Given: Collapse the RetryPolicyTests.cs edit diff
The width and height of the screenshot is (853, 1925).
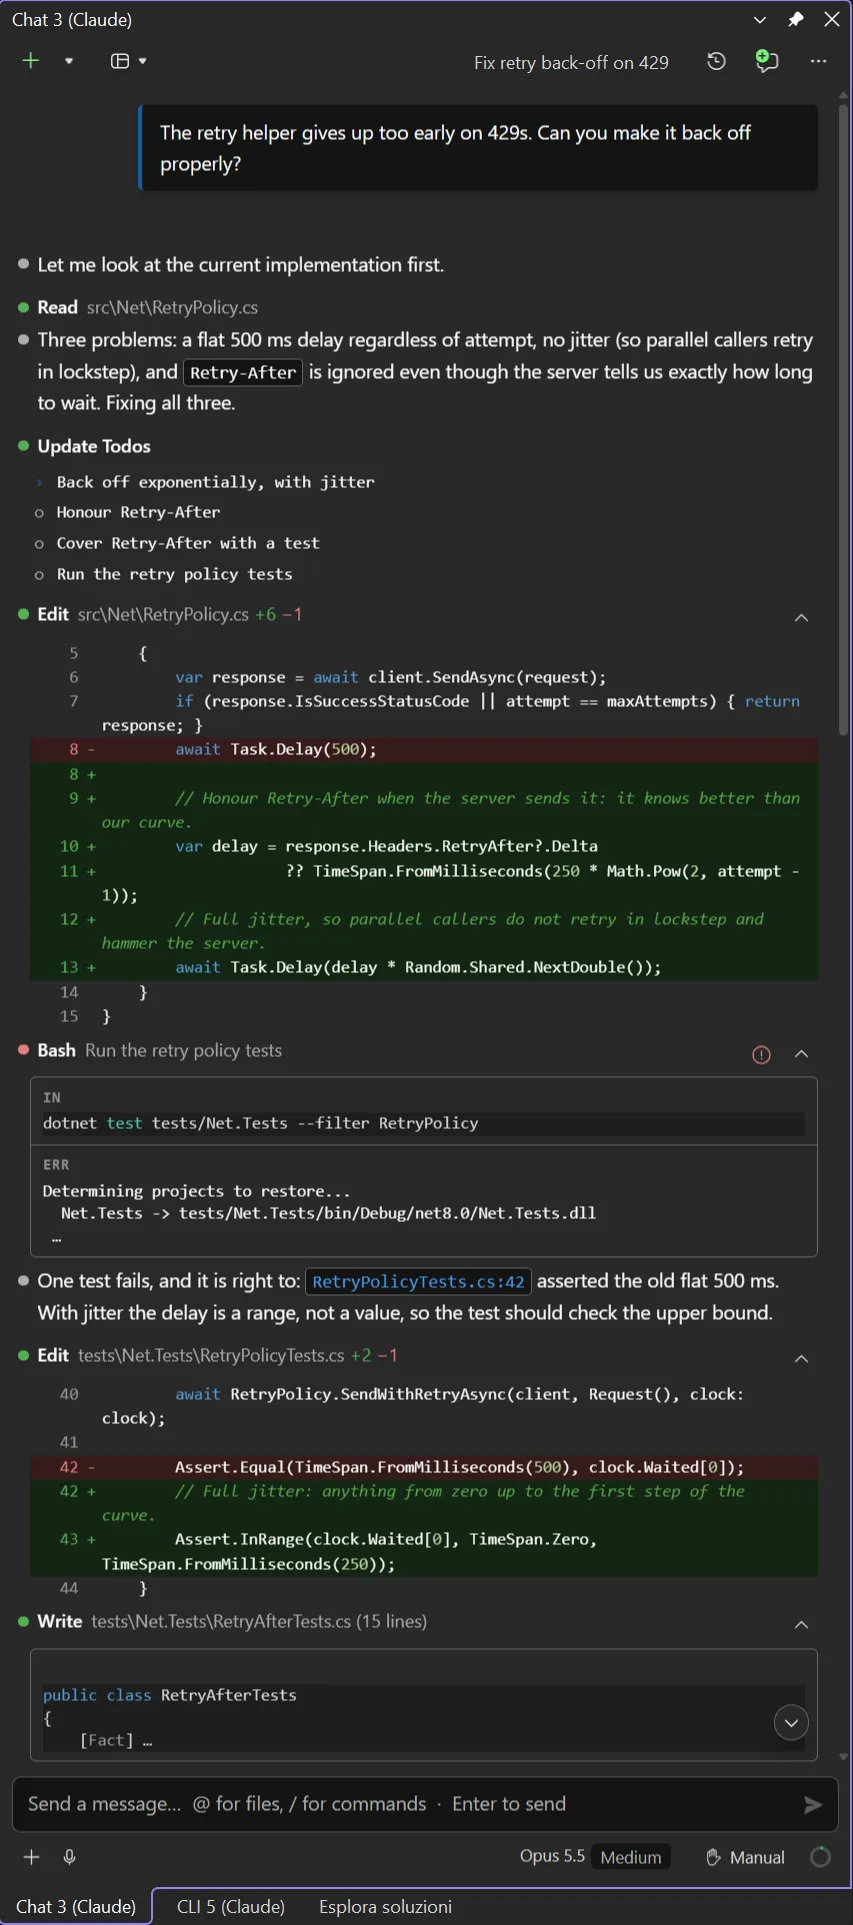Looking at the screenshot, I should (x=801, y=1359).
